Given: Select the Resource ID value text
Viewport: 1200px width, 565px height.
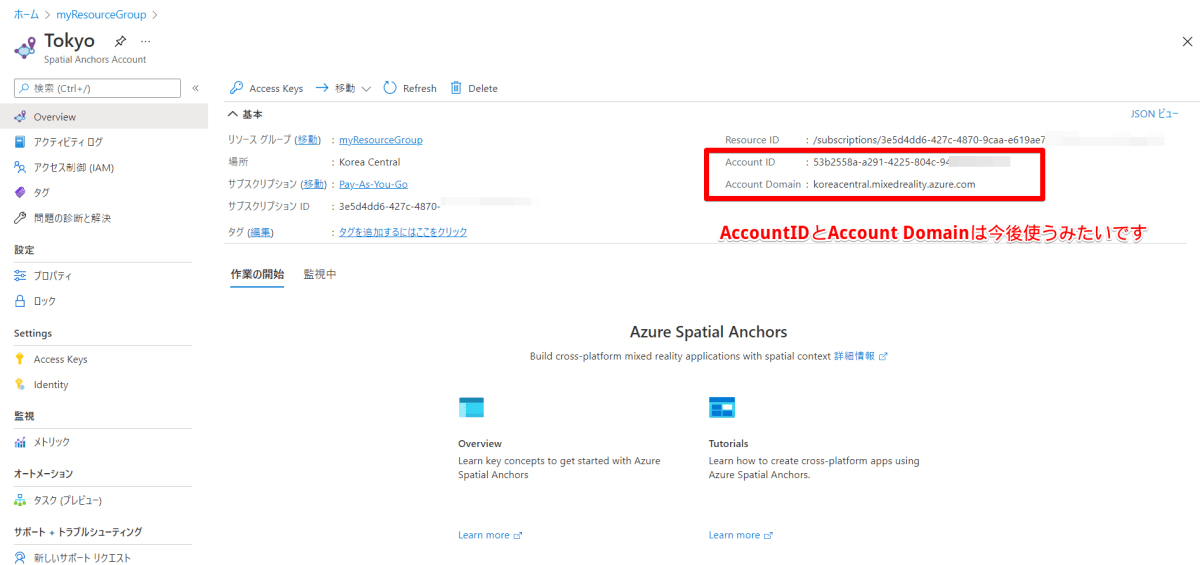Looking at the screenshot, I should click(x=929, y=140).
